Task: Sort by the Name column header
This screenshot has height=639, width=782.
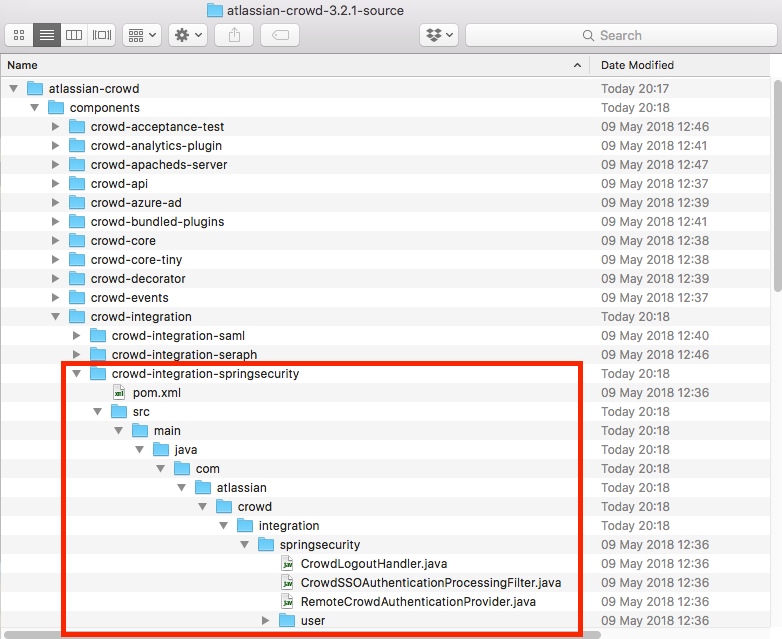Action: click(294, 65)
